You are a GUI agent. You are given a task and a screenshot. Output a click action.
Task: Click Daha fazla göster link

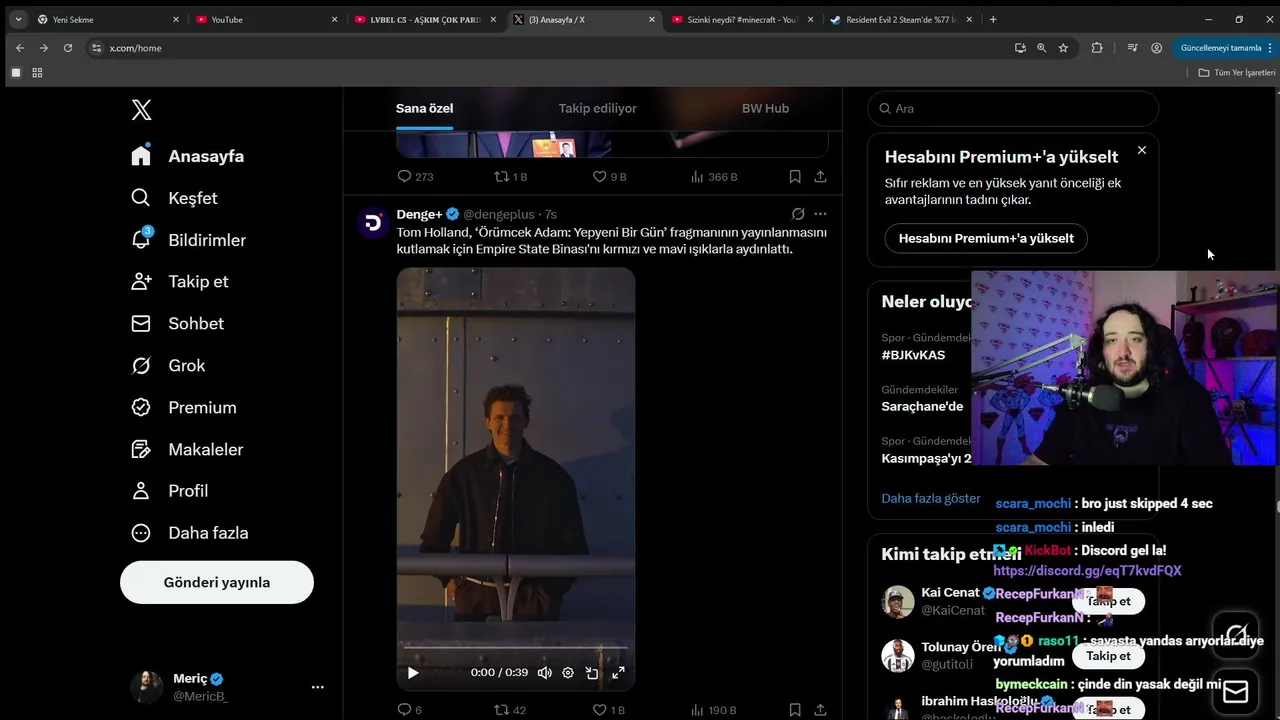[931, 498]
